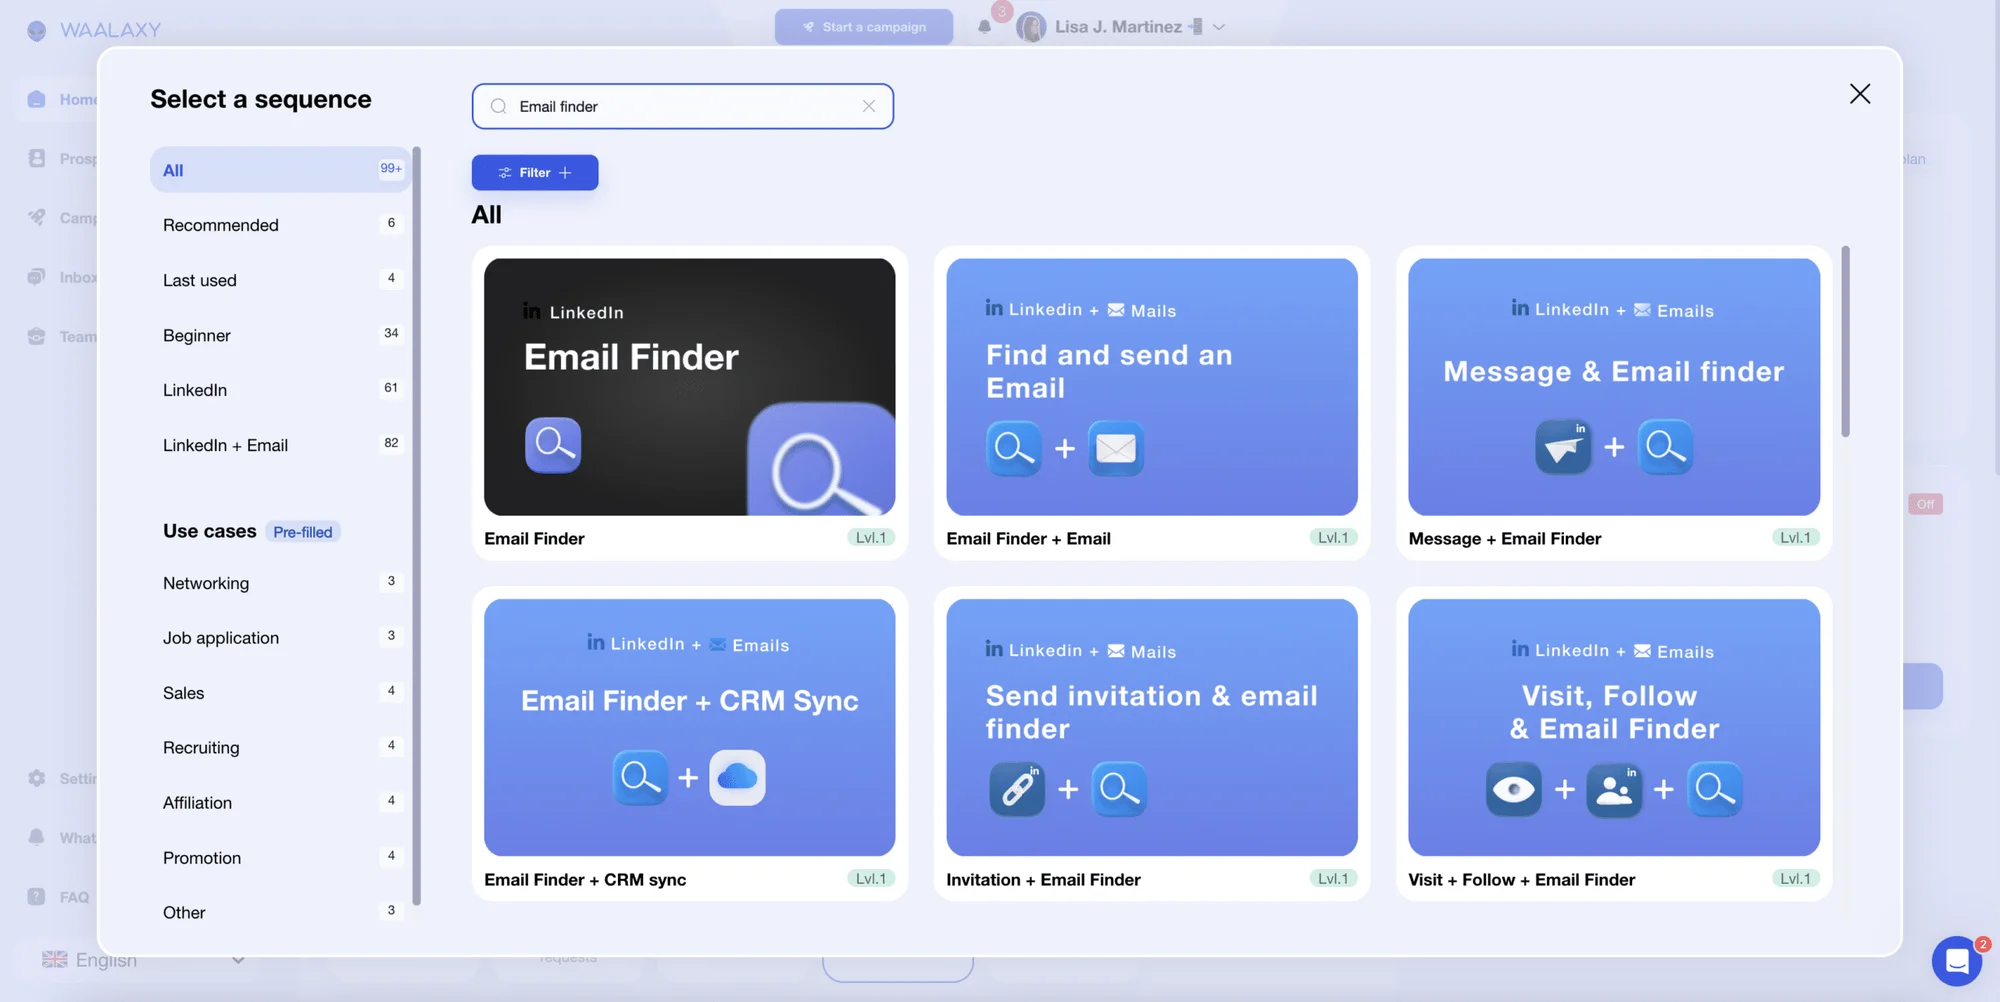Expand the English language dropdown
The width and height of the screenshot is (2000, 1002).
238,960
